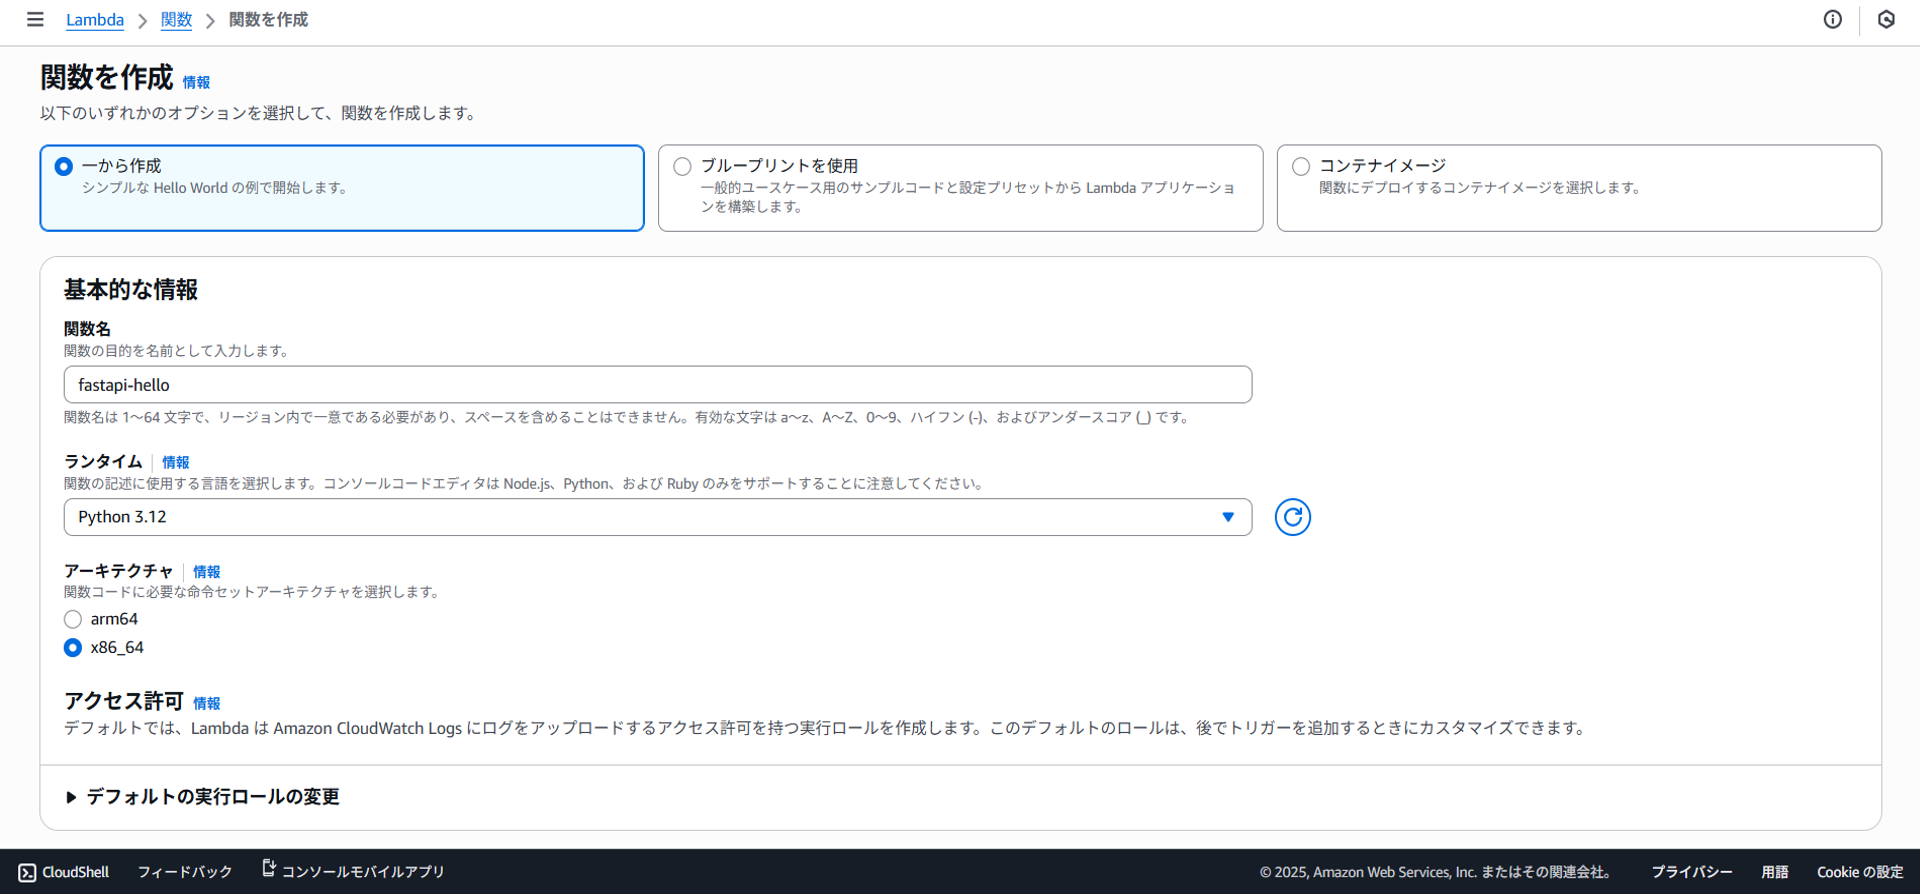The image size is (1920, 894).
Task: Click the info circle icon at top right
Action: (1832, 20)
